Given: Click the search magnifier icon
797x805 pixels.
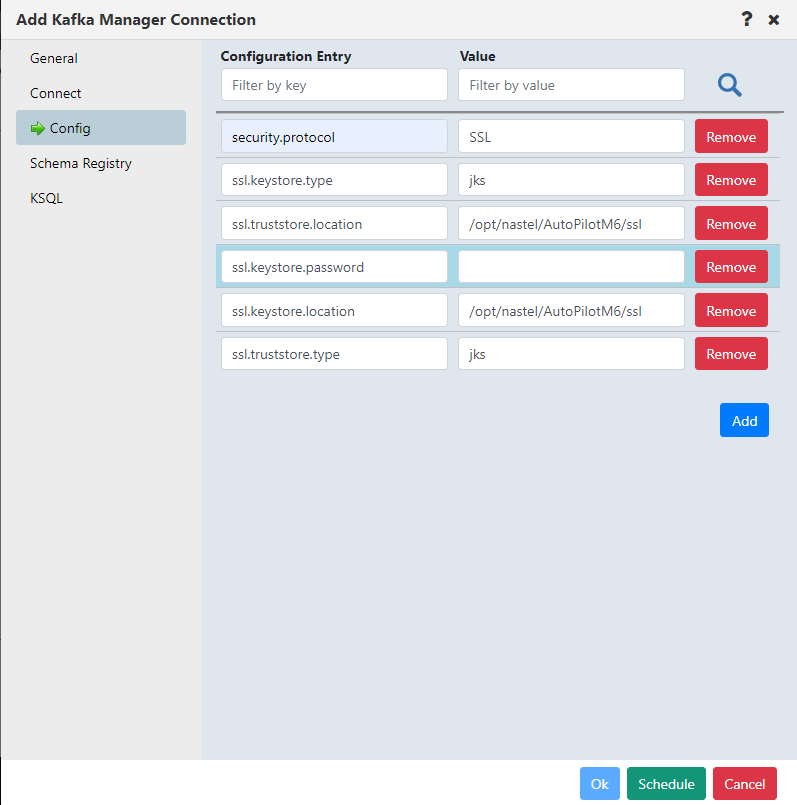Looking at the screenshot, I should point(729,85).
